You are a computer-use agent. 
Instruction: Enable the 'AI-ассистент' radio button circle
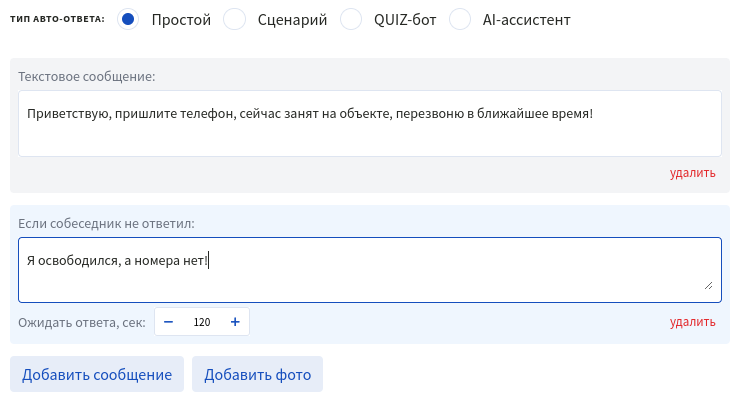460,19
